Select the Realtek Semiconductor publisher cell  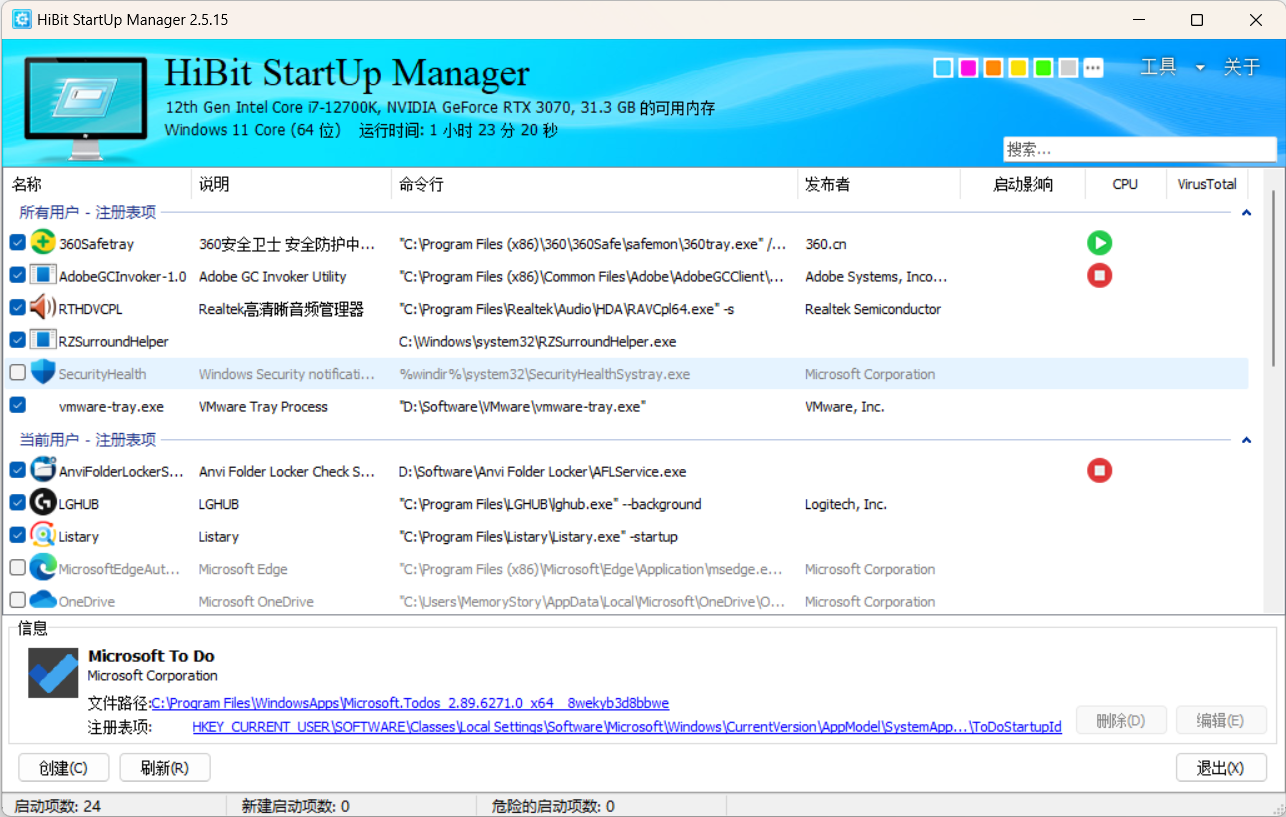(x=872, y=309)
